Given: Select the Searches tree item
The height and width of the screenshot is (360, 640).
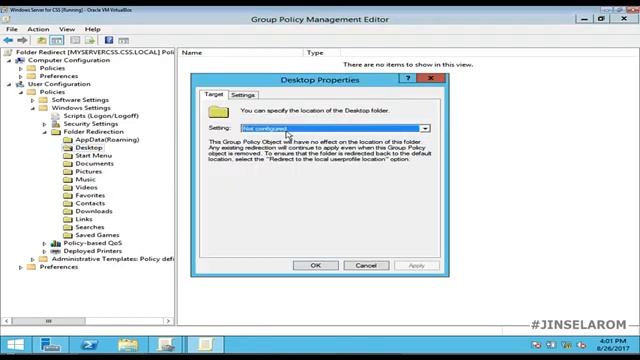Looking at the screenshot, I should [x=89, y=227].
